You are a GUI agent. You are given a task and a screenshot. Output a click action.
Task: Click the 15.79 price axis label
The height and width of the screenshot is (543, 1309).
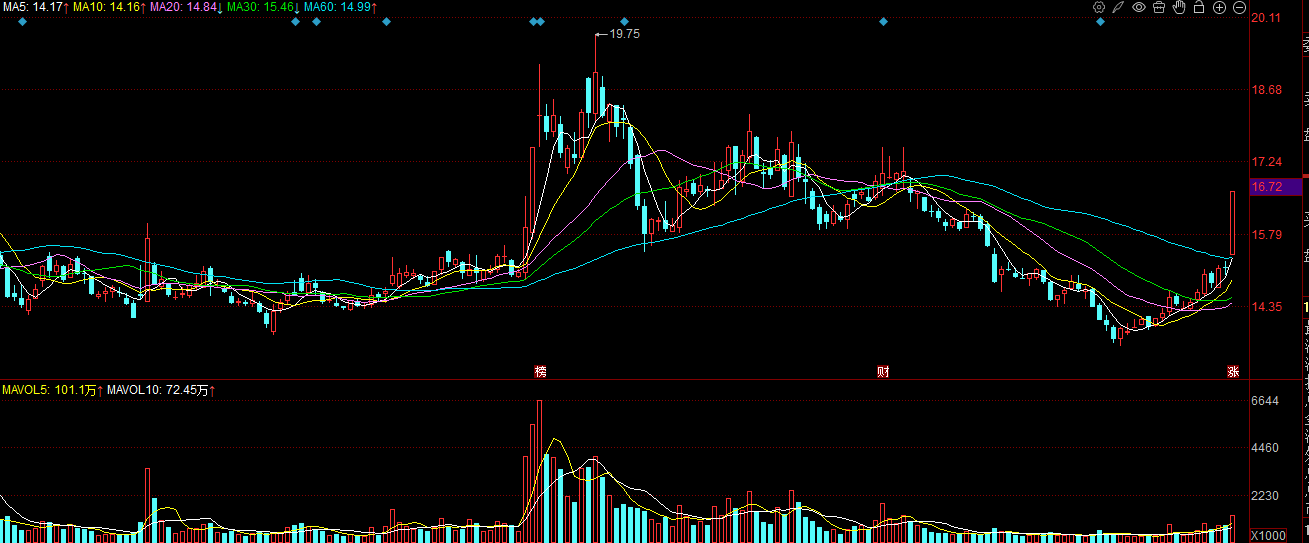pos(1267,235)
